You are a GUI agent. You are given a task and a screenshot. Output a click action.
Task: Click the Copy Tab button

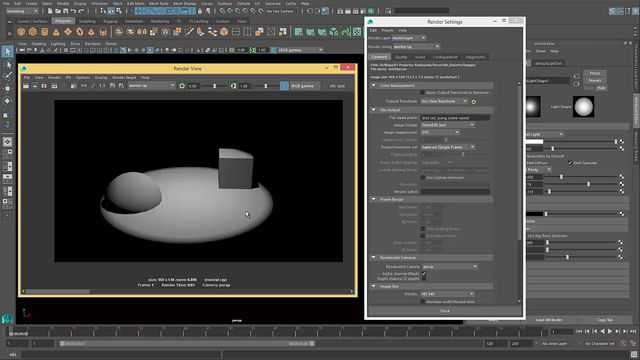[604, 320]
